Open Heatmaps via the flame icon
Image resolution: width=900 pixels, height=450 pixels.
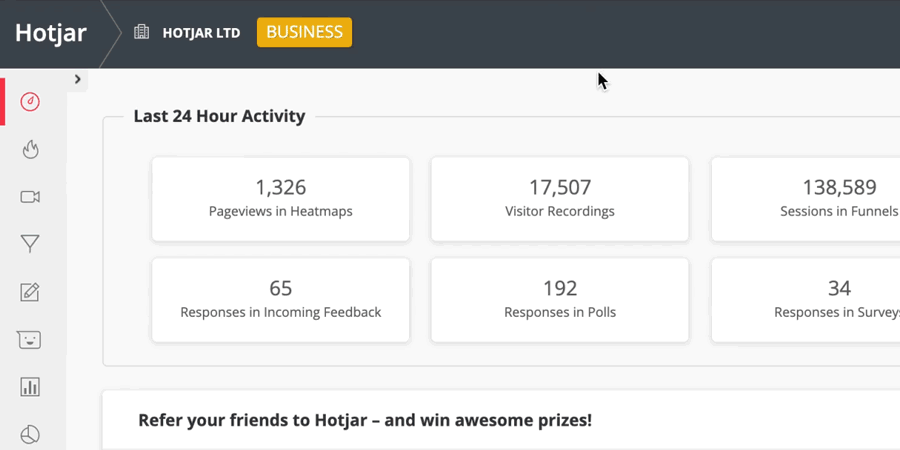click(x=30, y=149)
